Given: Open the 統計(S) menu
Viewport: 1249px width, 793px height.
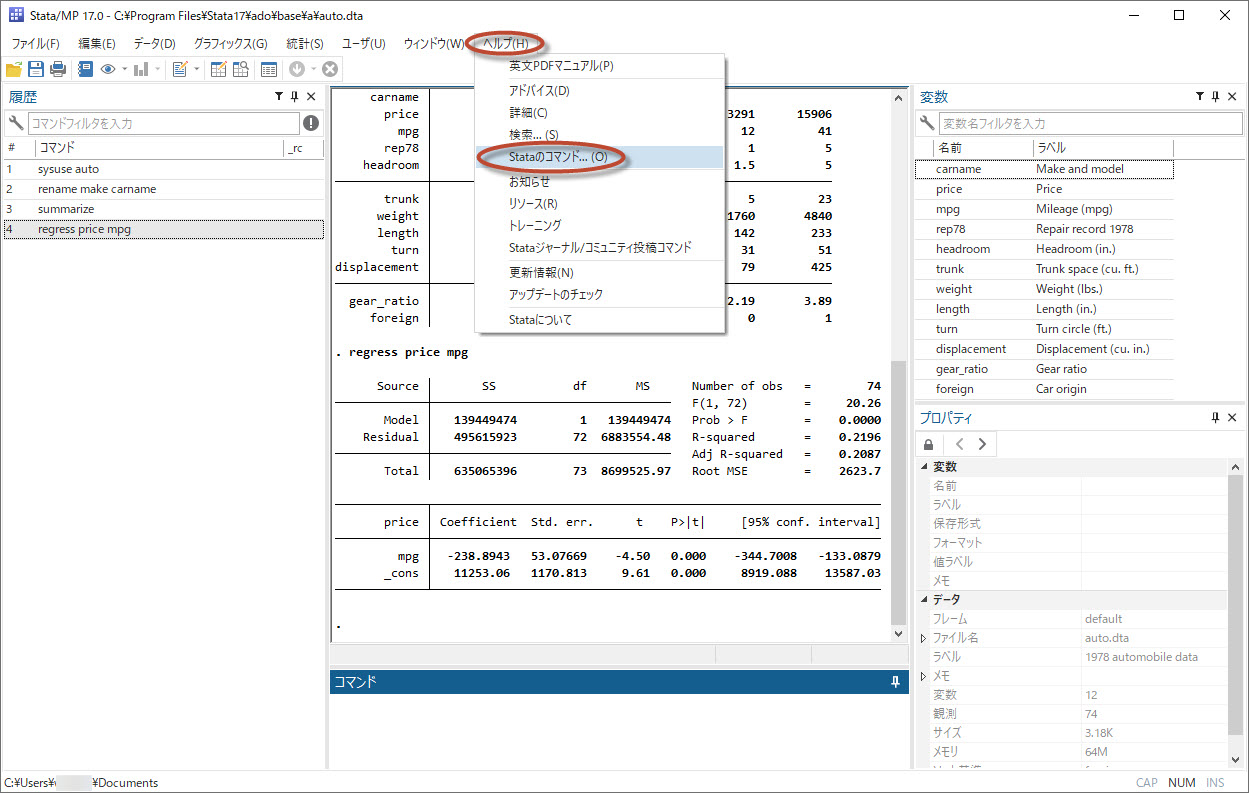Looking at the screenshot, I should 305,44.
